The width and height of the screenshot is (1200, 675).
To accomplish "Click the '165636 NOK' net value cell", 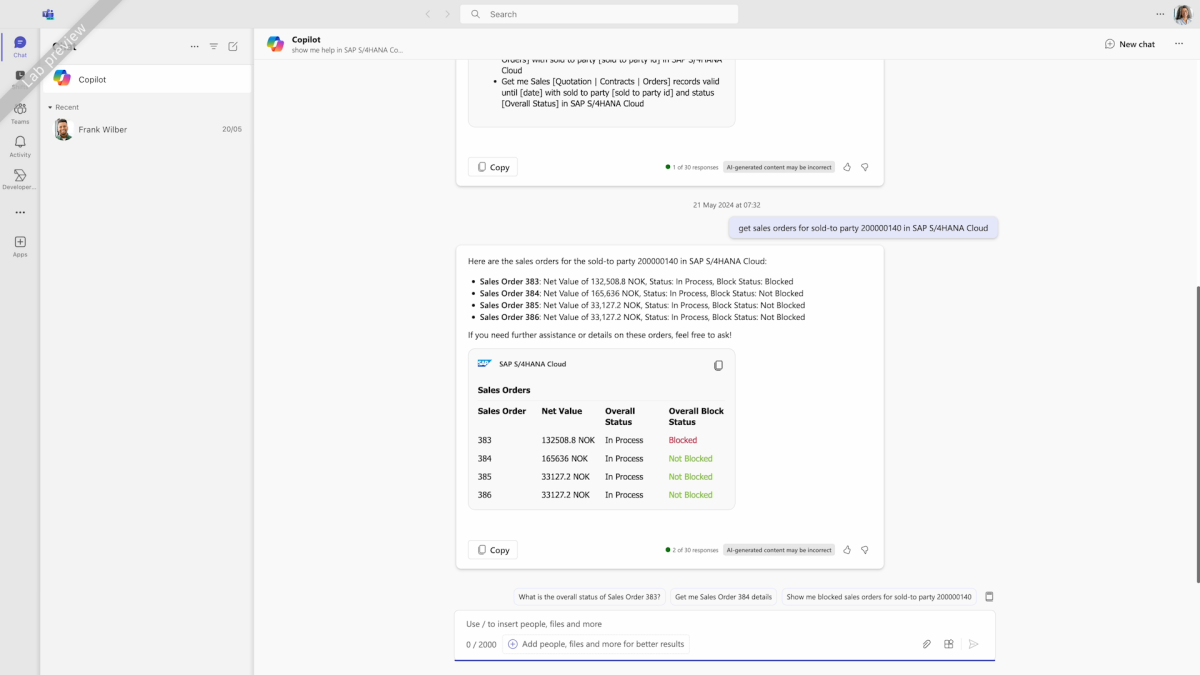I will [565, 459].
